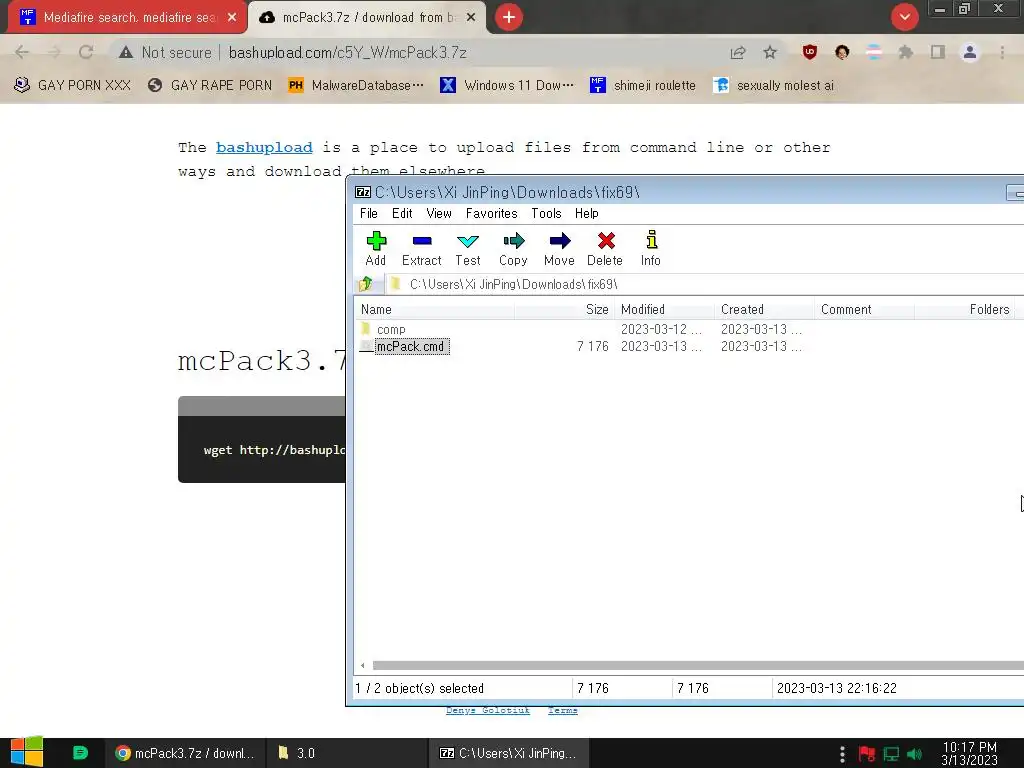Open the Windows 11 Dow... bookmark
The image size is (1024, 768).
507,86
